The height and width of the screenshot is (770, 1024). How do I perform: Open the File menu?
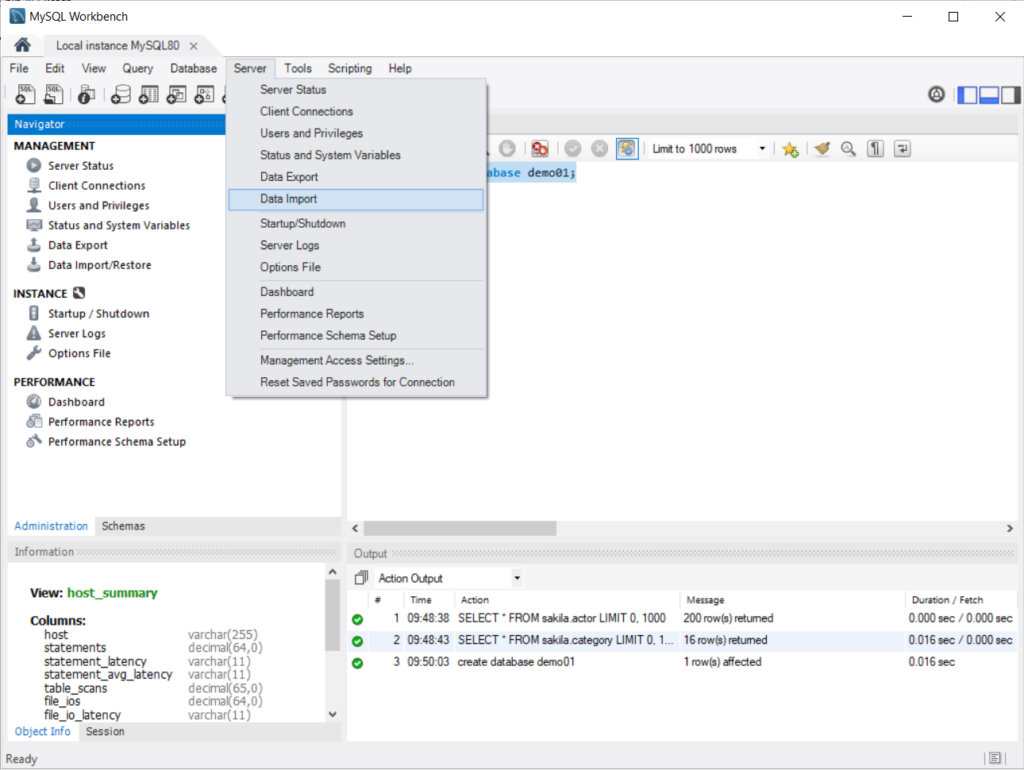(19, 69)
